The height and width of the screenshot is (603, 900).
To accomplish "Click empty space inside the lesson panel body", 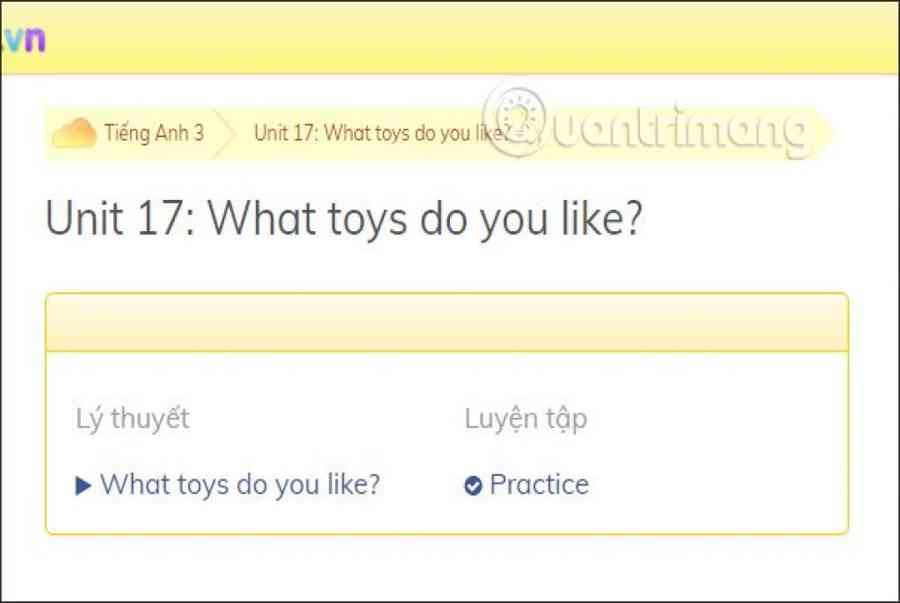I will pyautogui.click(x=720, y=450).
